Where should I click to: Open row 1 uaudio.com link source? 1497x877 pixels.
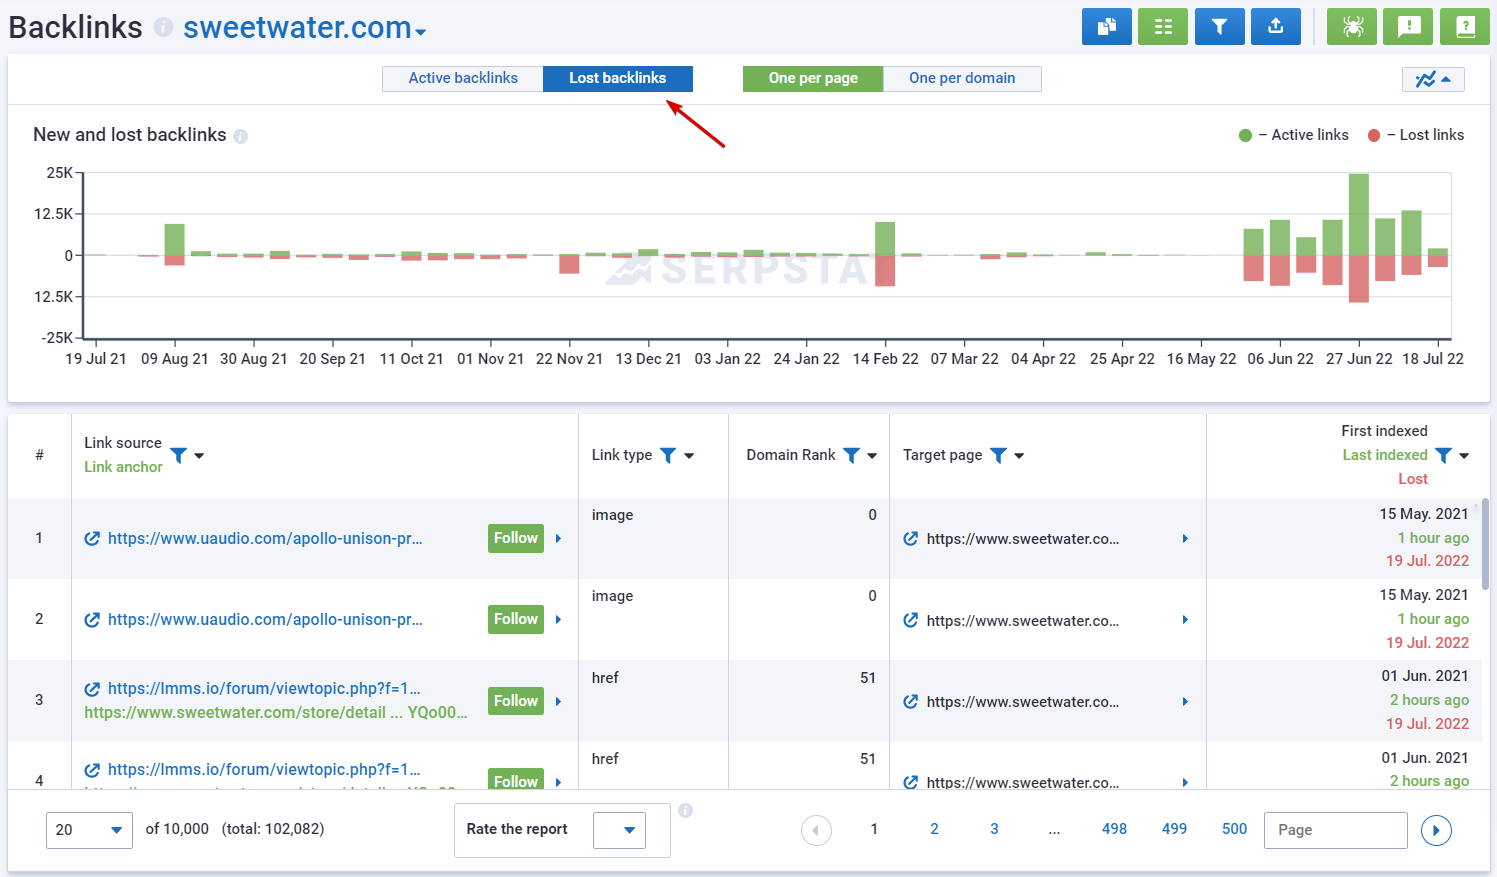pos(265,538)
